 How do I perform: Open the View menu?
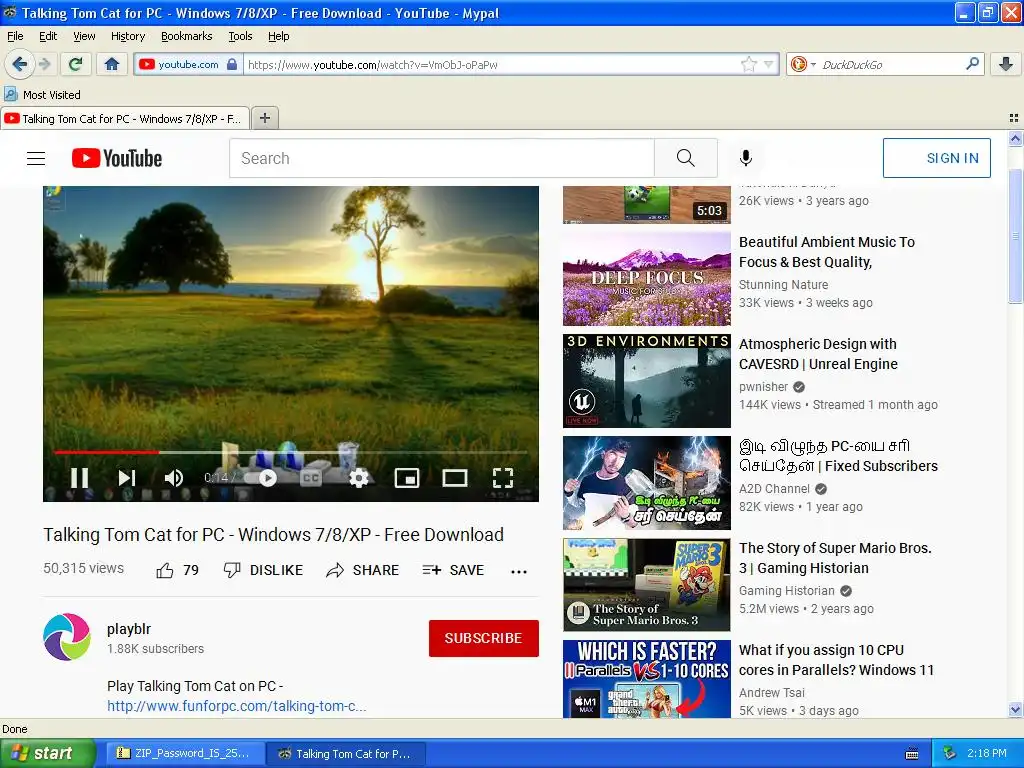tap(84, 36)
